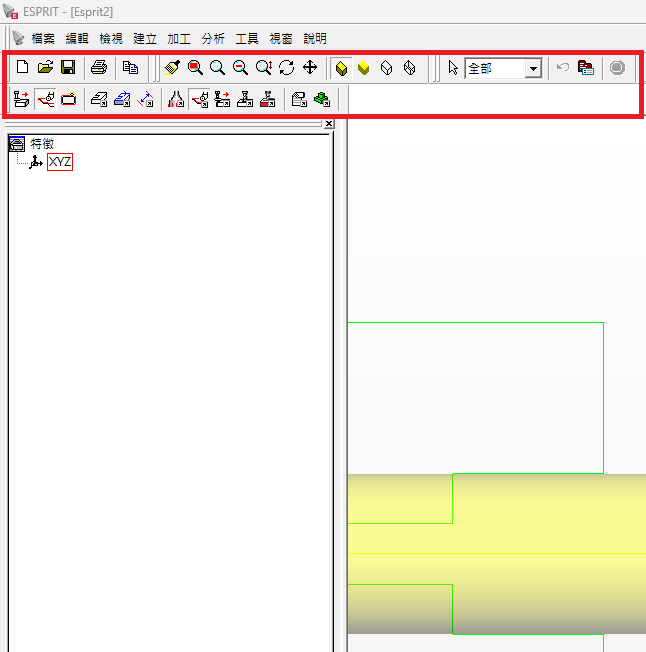Open the 分析 menu

(x=213, y=38)
